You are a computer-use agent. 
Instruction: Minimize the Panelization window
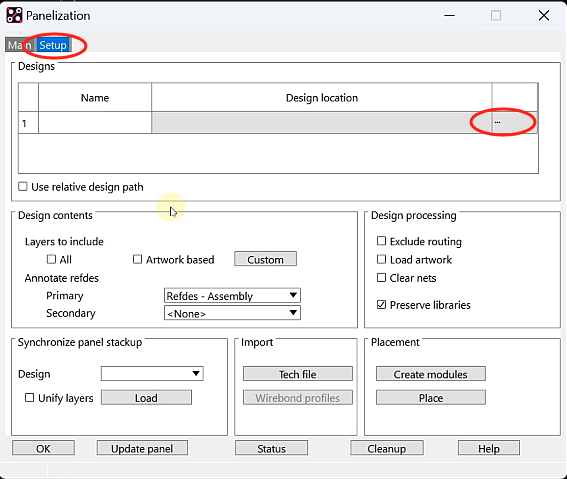[x=449, y=16]
